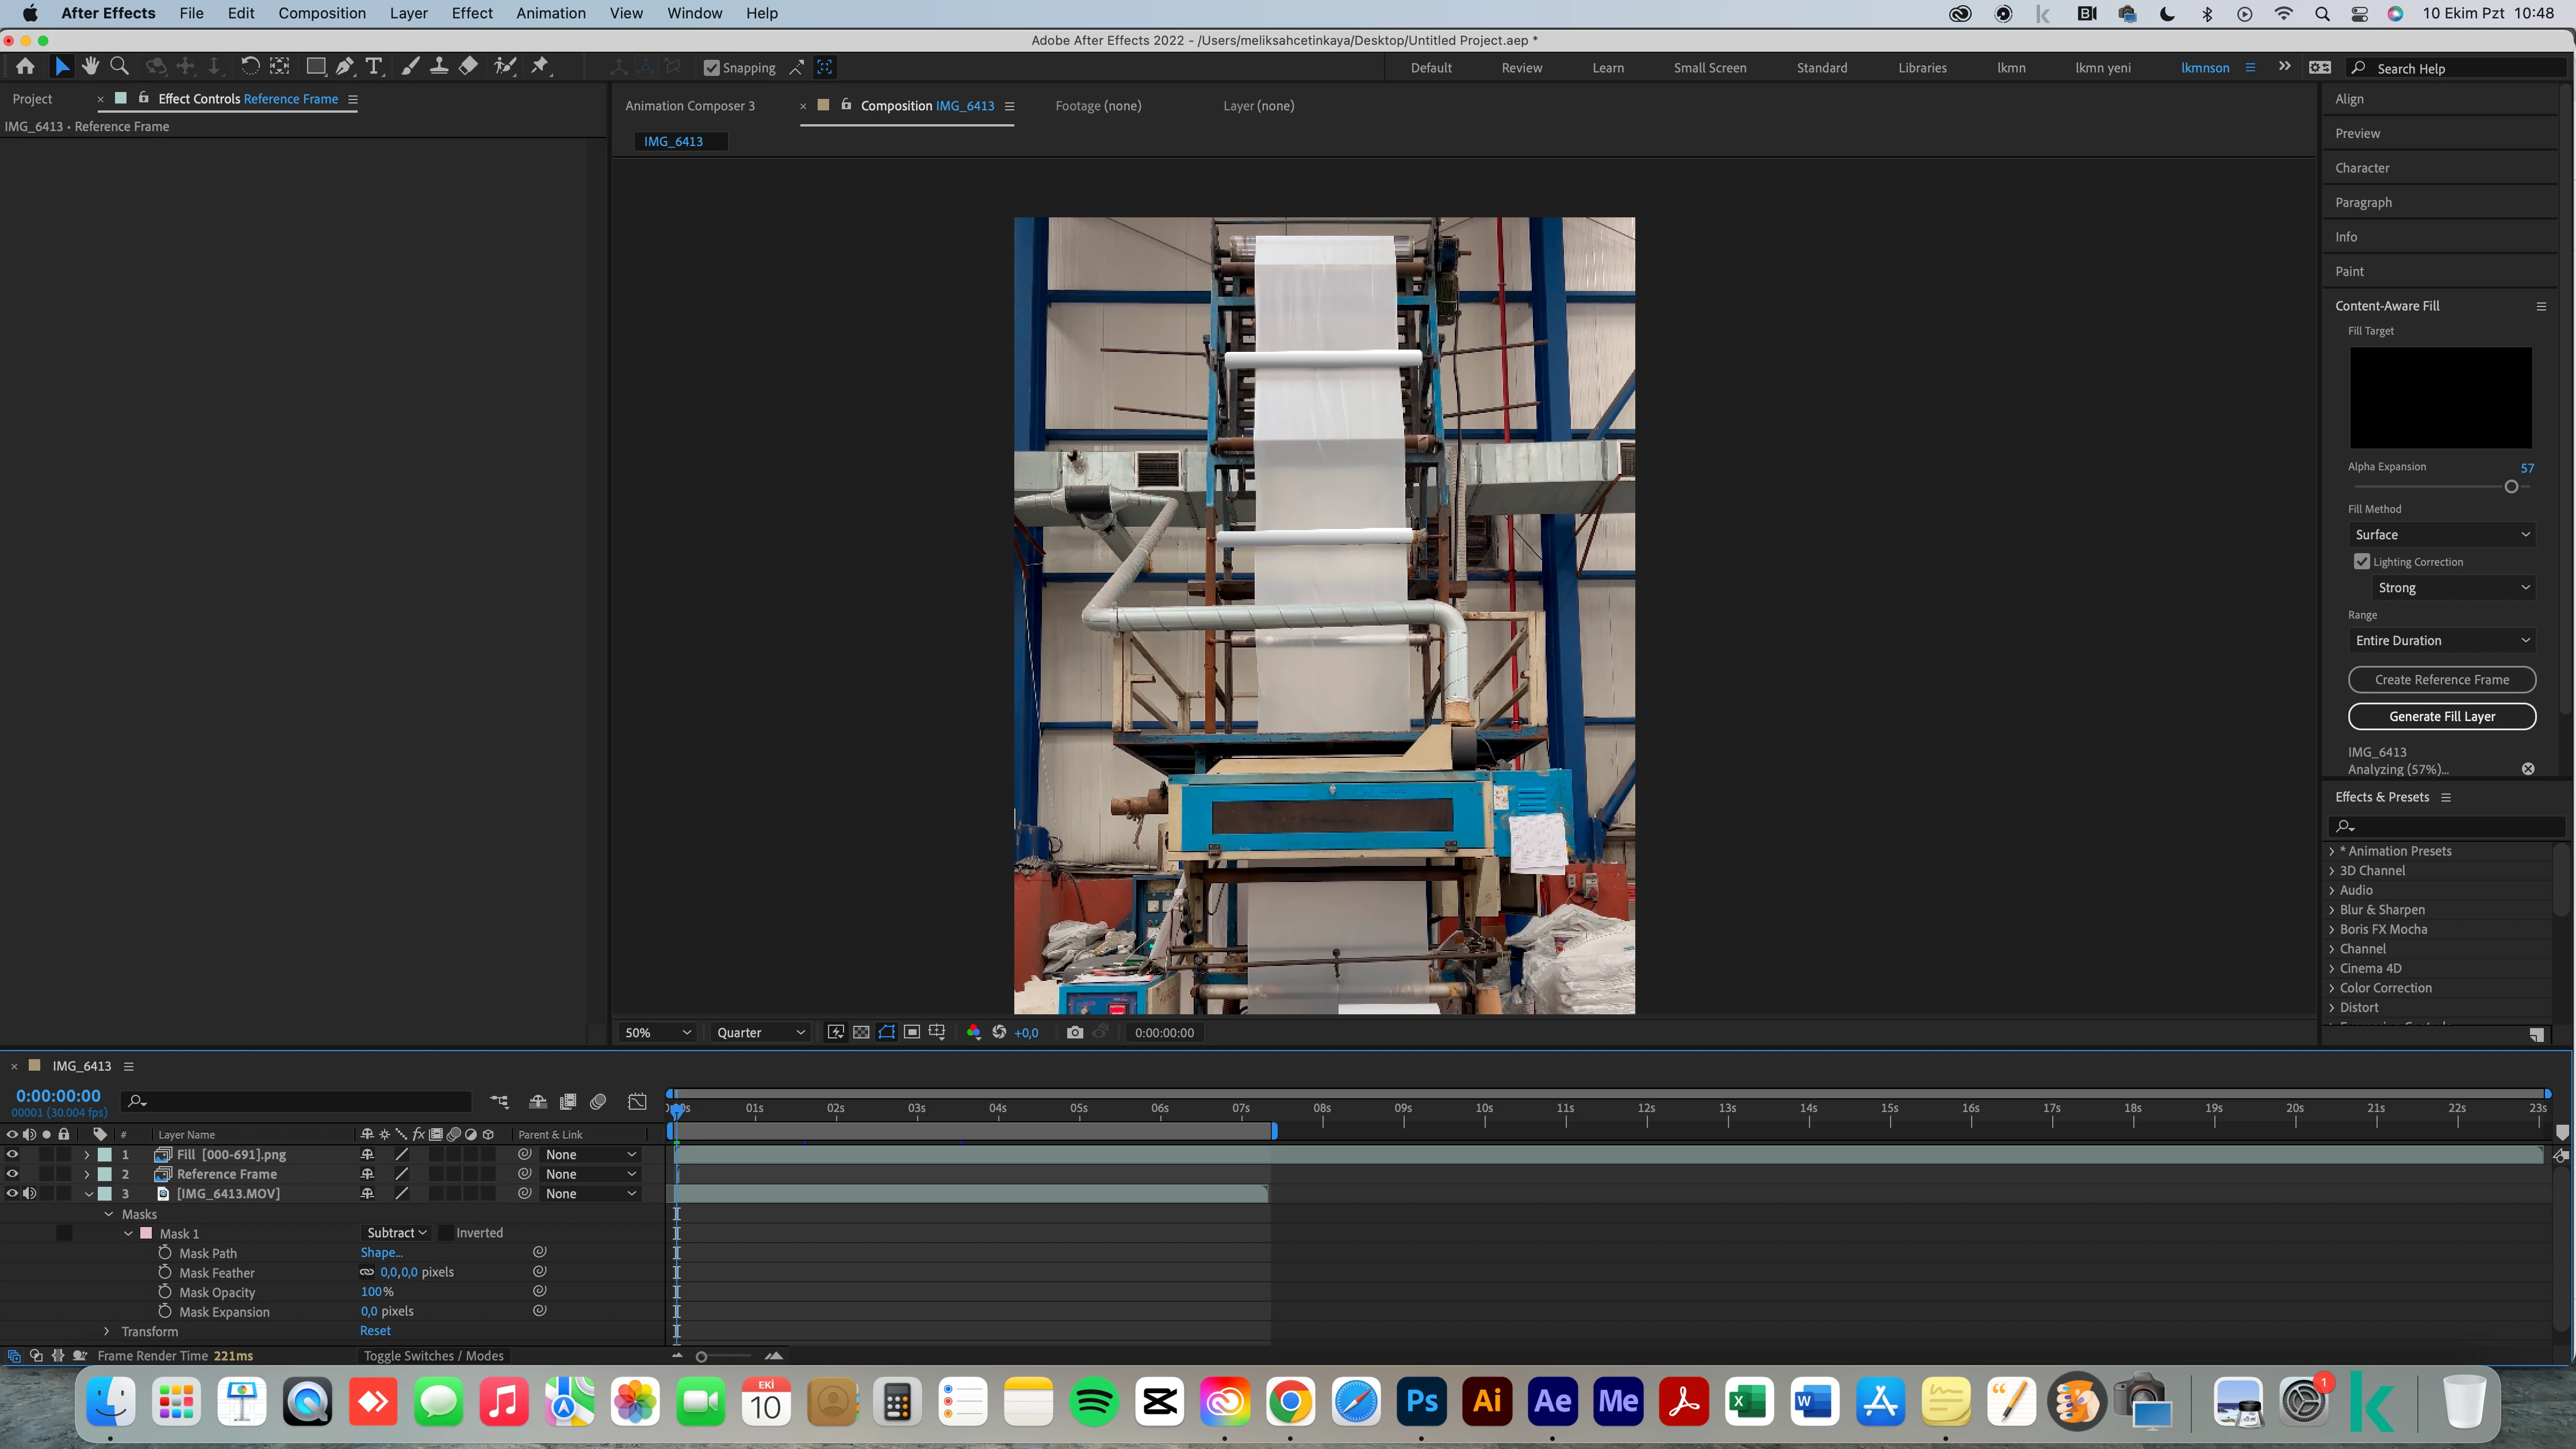Click Create Reference Frame button
Viewport: 2576px width, 1449px height.
2441,680
